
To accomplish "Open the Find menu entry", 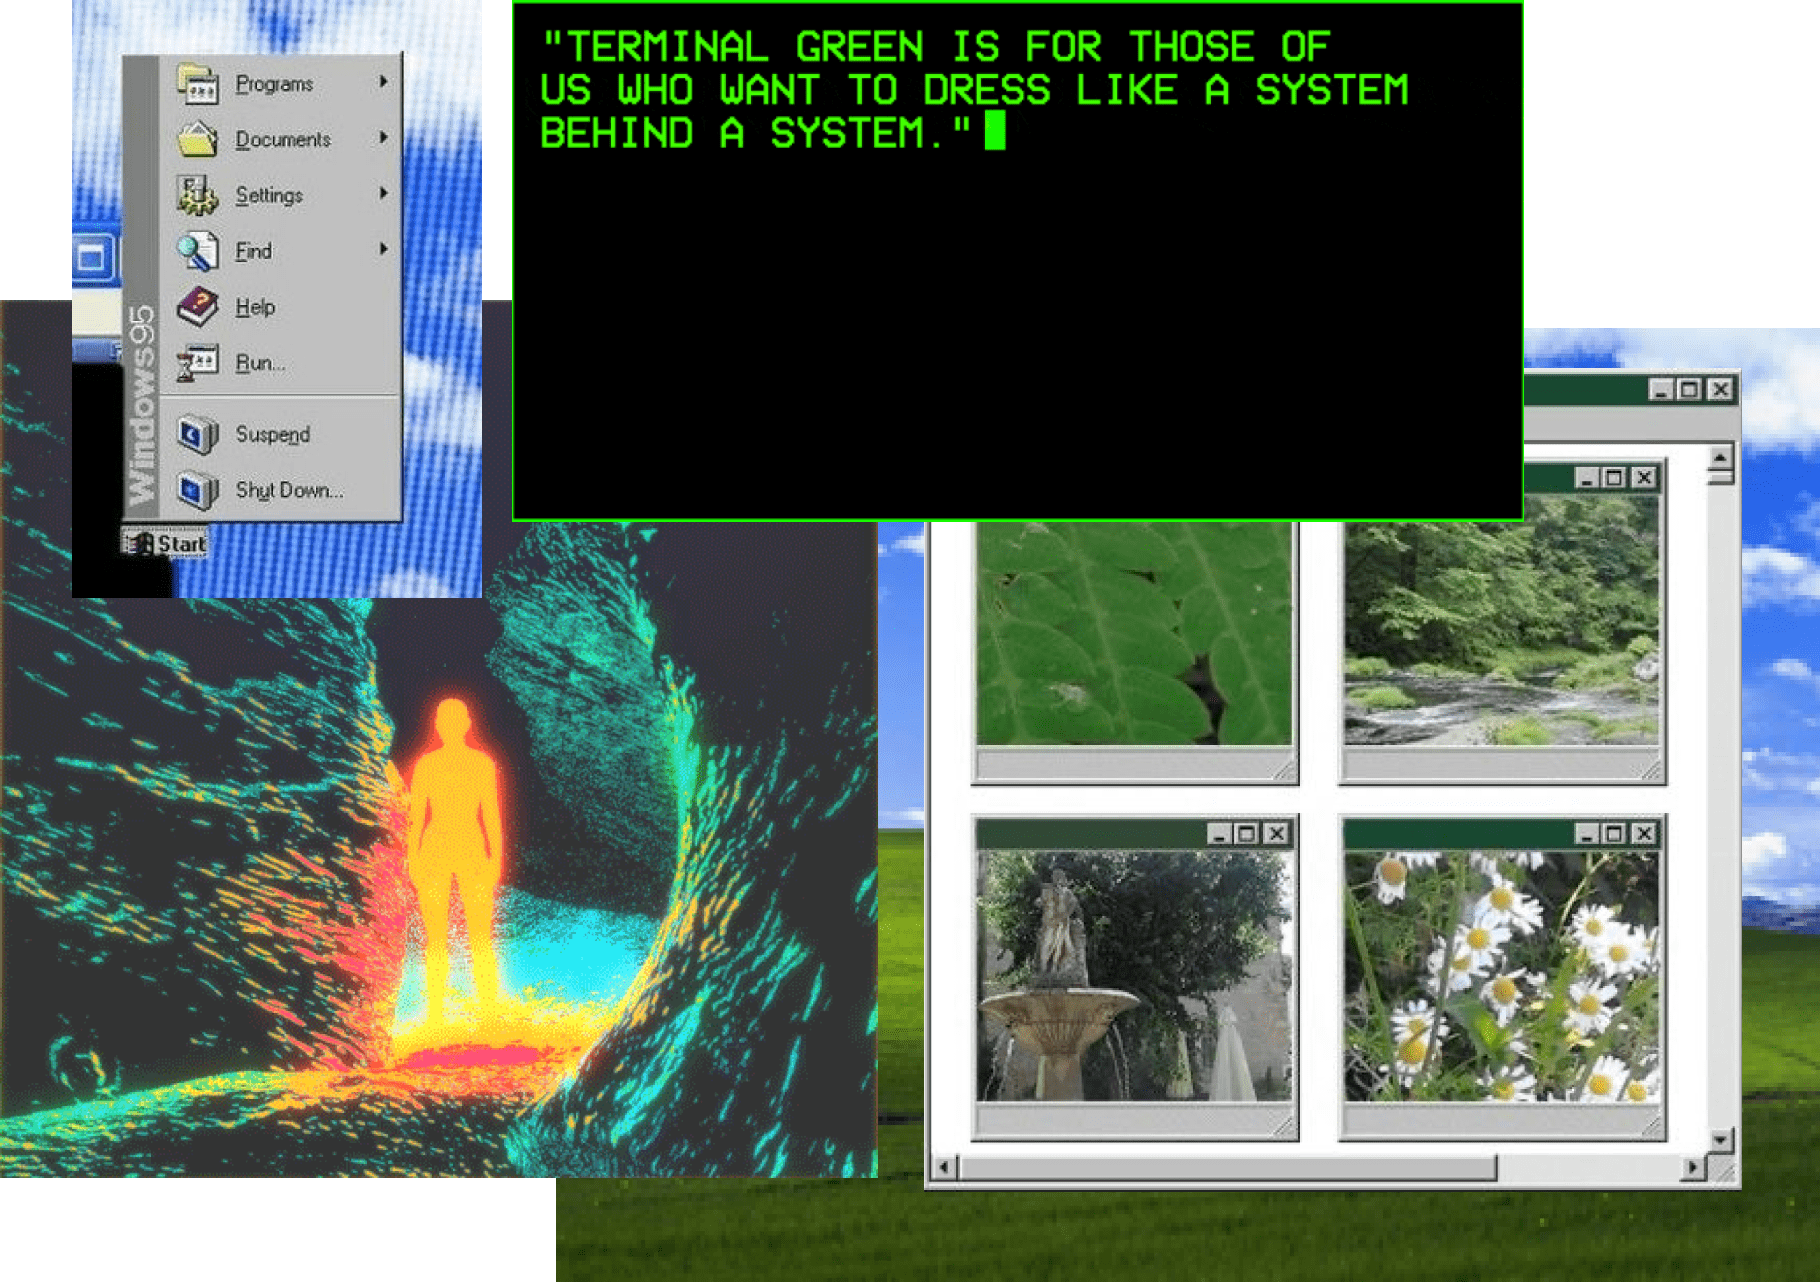I will pos(254,251).
